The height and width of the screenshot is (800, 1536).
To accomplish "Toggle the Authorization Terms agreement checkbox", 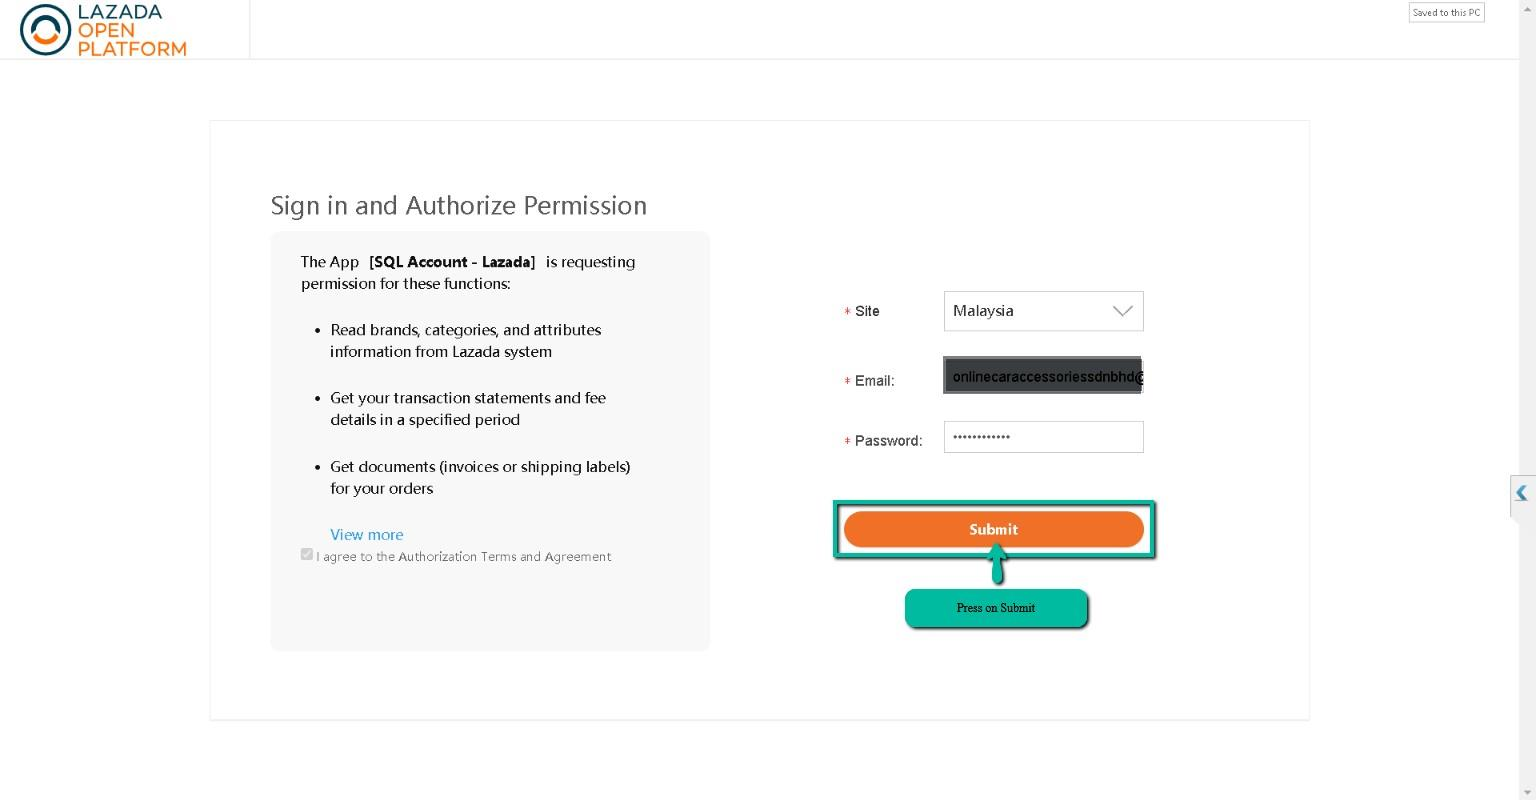I will coord(307,554).
